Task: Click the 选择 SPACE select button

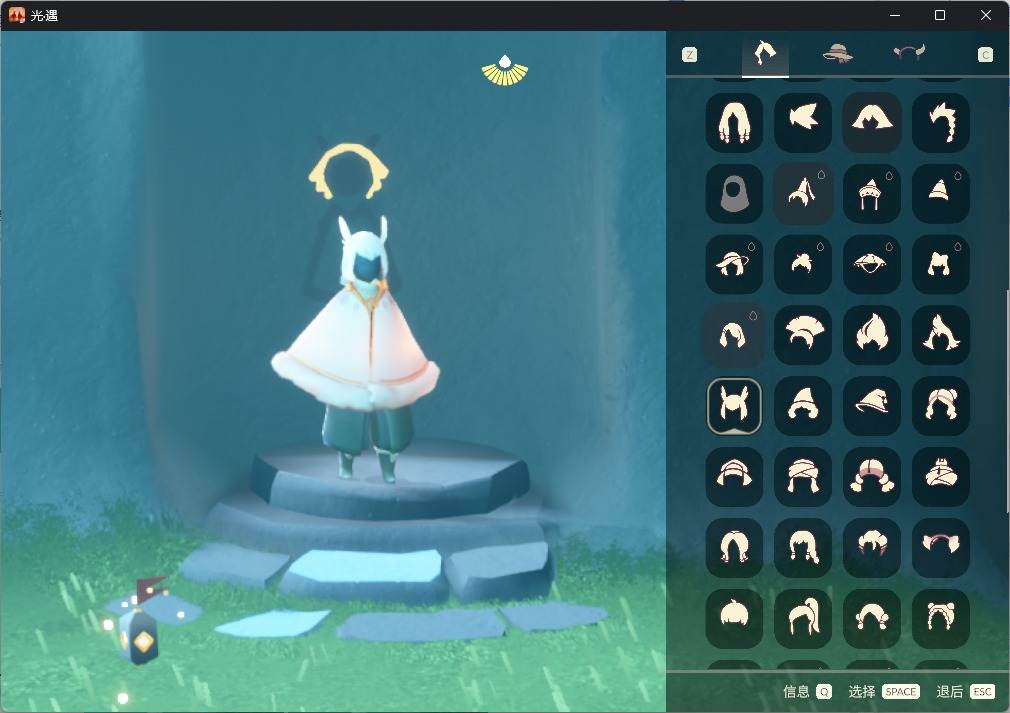Action: pos(884,692)
